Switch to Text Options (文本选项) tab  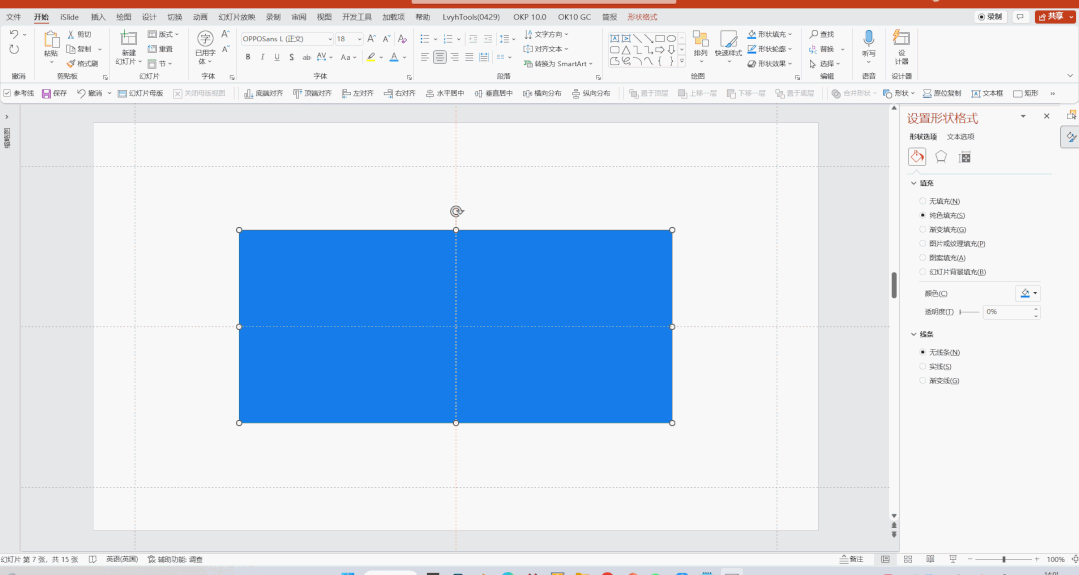(x=961, y=137)
